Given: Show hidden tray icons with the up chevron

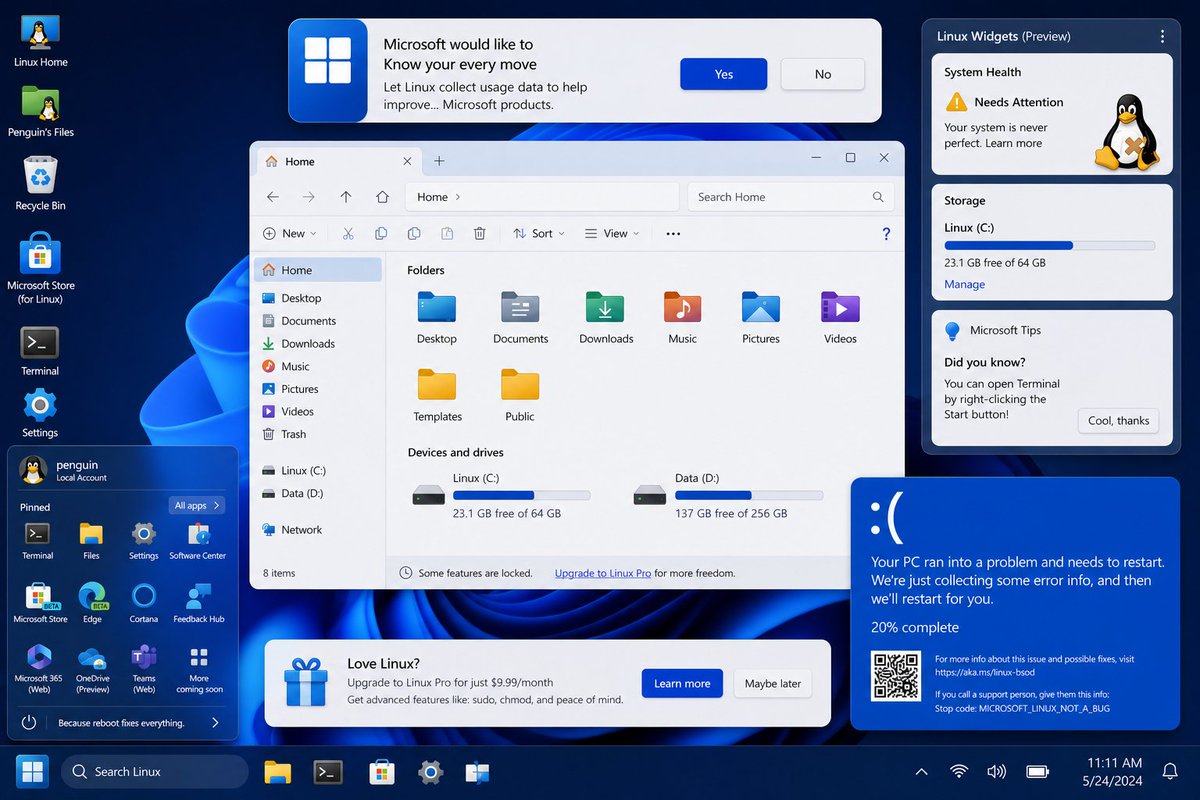Looking at the screenshot, I should point(921,771).
